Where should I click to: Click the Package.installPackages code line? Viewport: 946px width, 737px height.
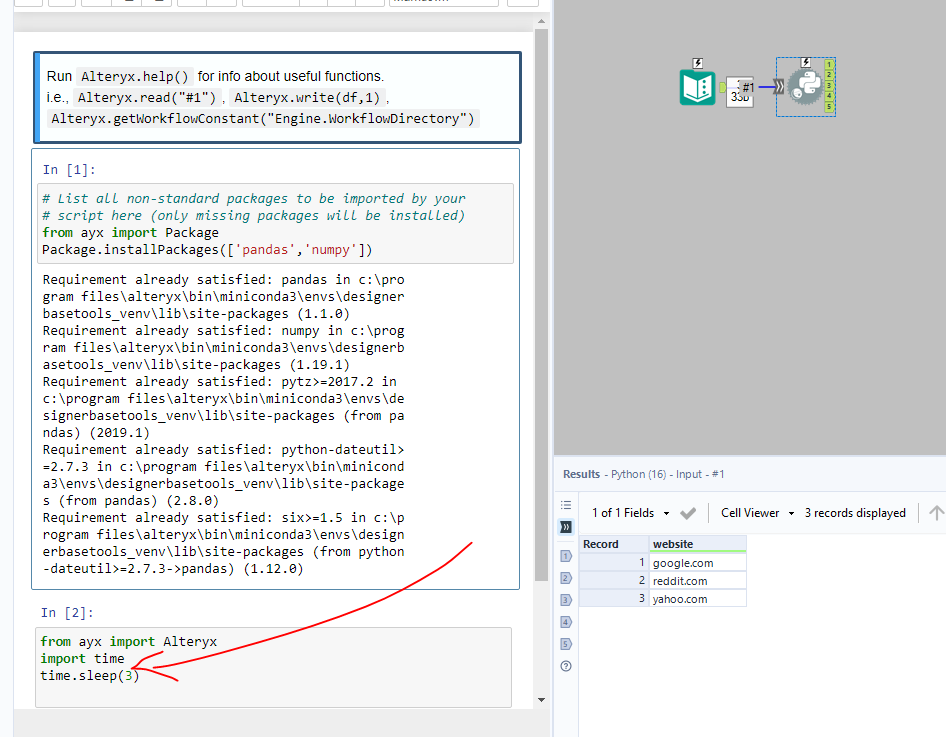click(x=207, y=250)
